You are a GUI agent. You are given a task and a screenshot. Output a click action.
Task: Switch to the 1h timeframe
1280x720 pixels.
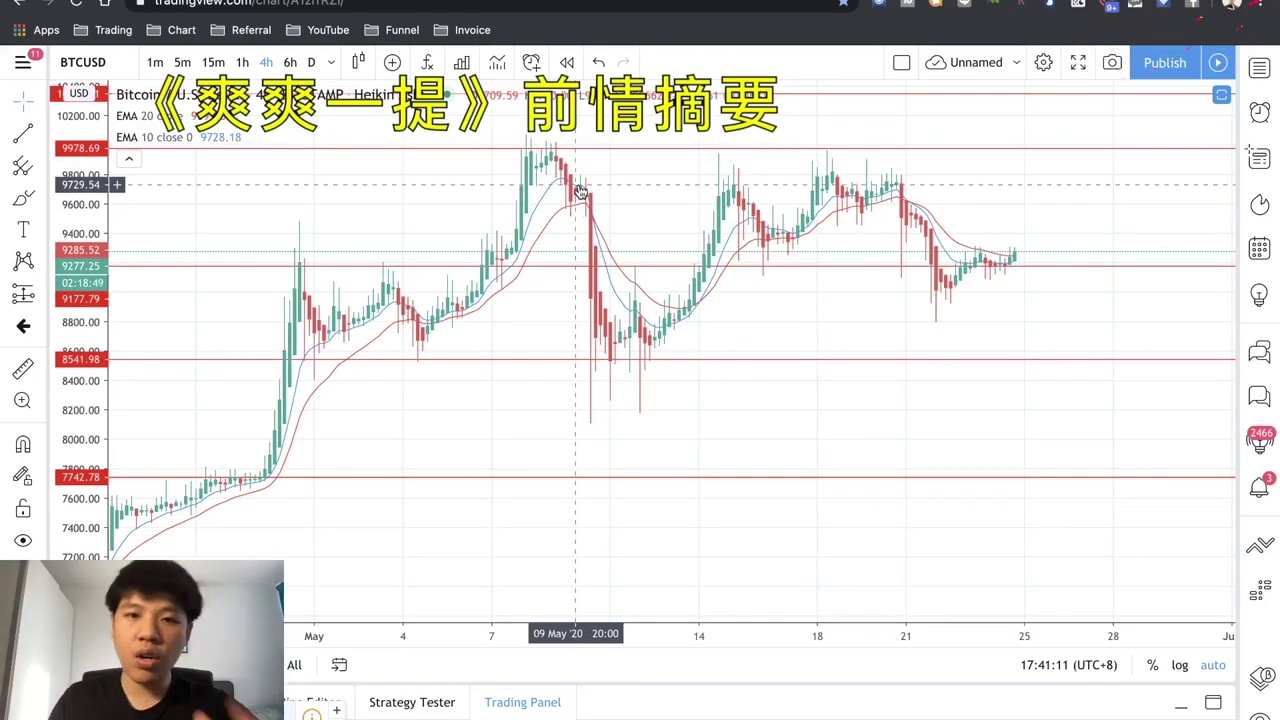tap(242, 63)
